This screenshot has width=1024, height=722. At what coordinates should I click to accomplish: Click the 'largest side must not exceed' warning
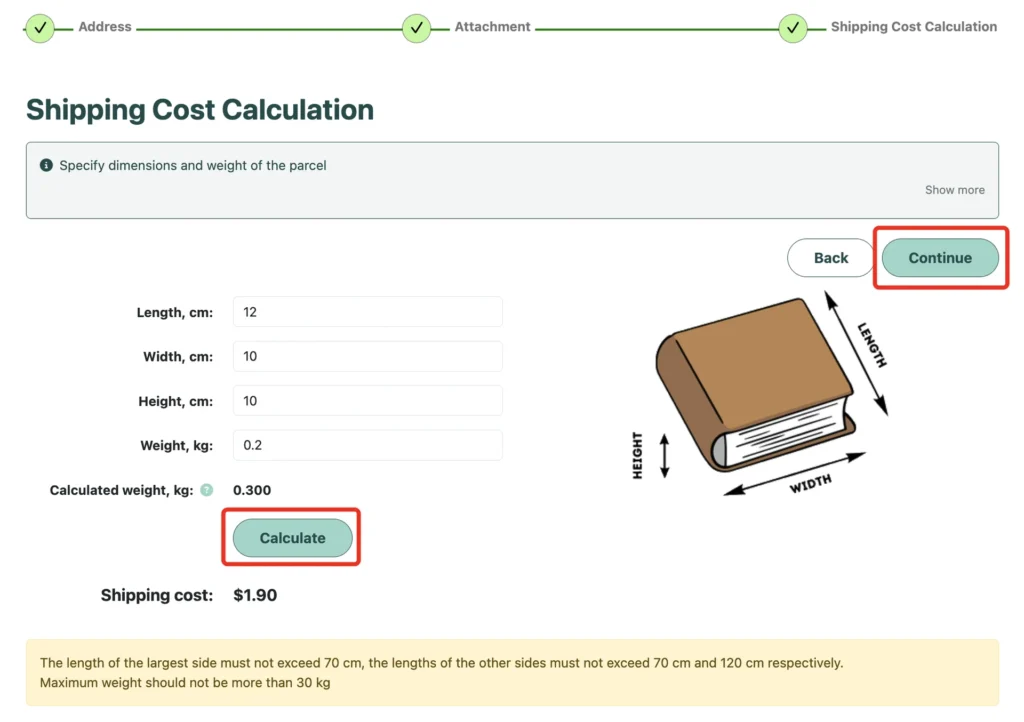pyautogui.click(x=441, y=663)
